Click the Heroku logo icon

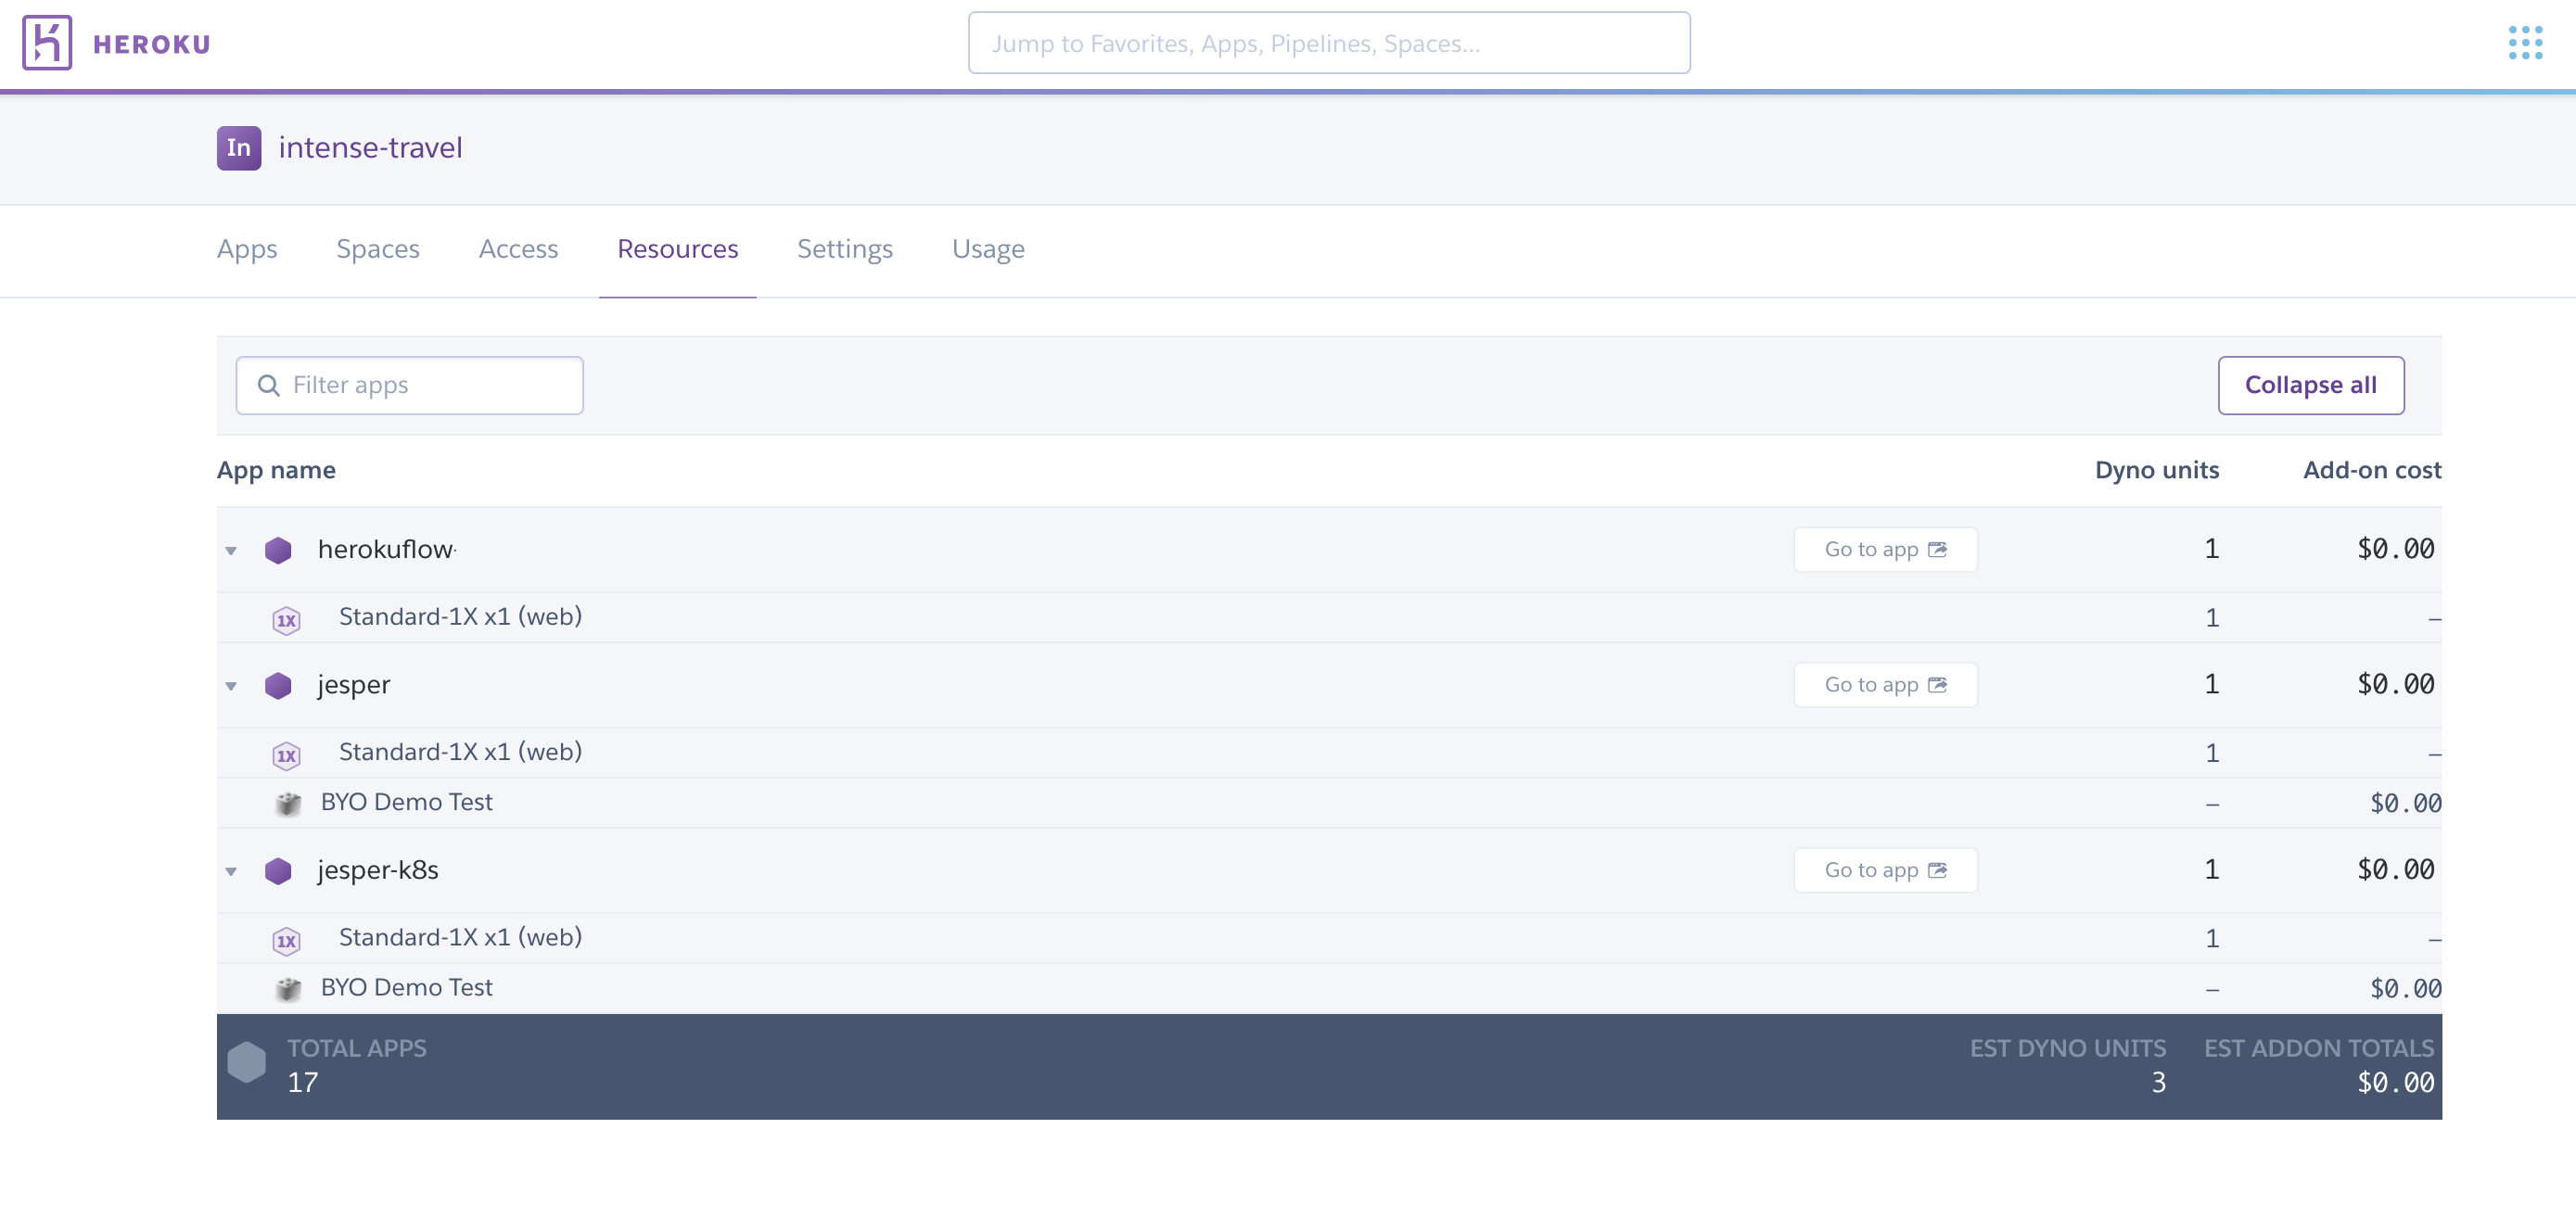click(47, 43)
